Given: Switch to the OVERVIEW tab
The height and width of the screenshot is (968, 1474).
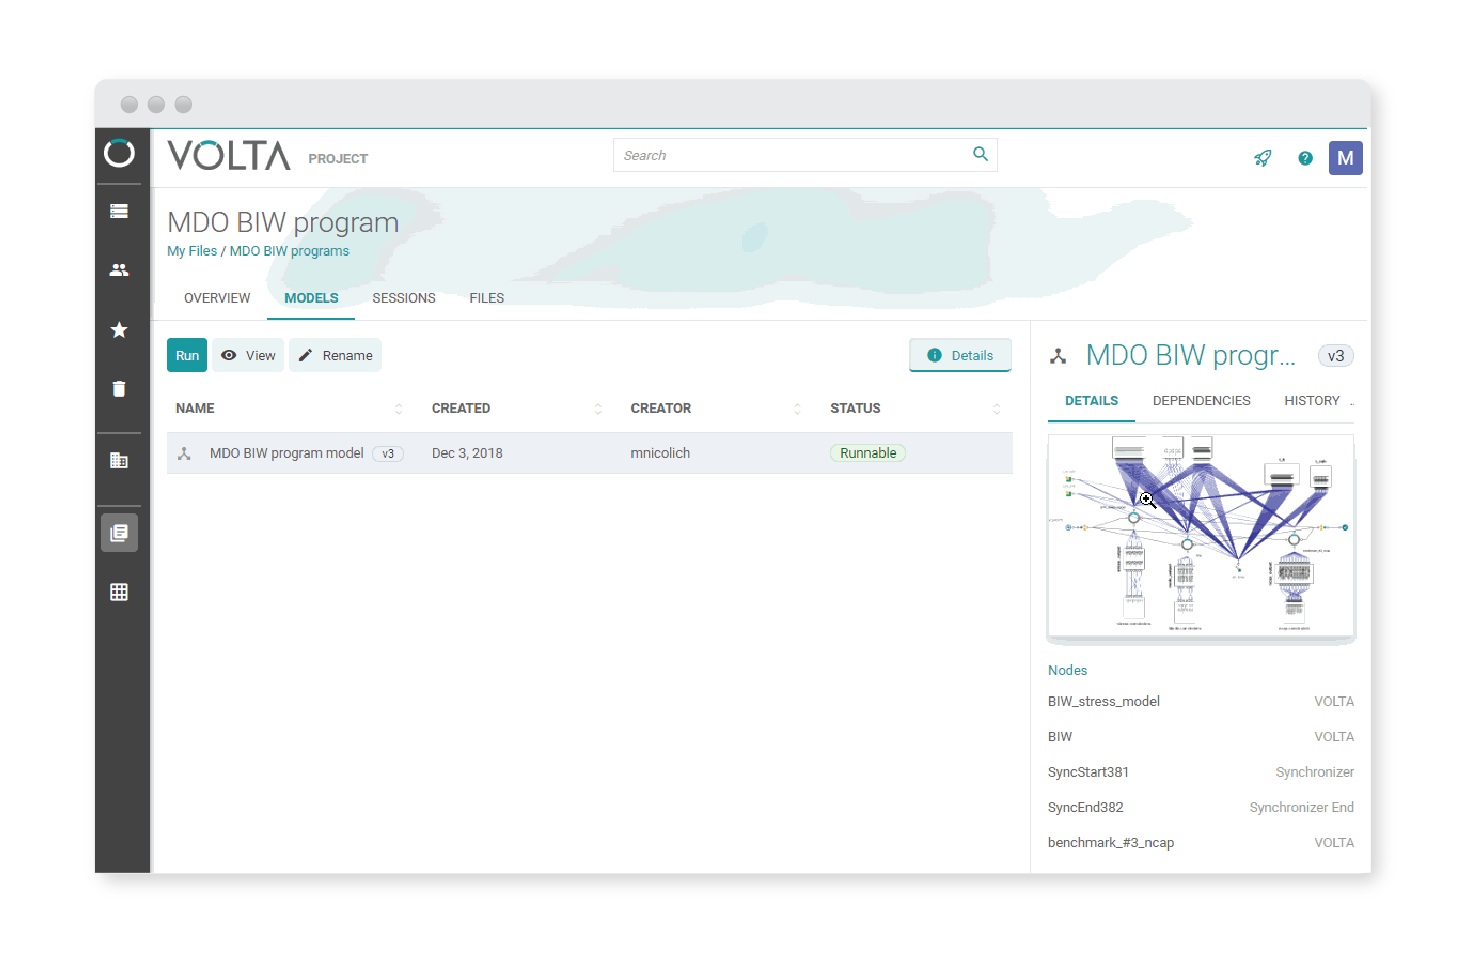Looking at the screenshot, I should click(217, 298).
